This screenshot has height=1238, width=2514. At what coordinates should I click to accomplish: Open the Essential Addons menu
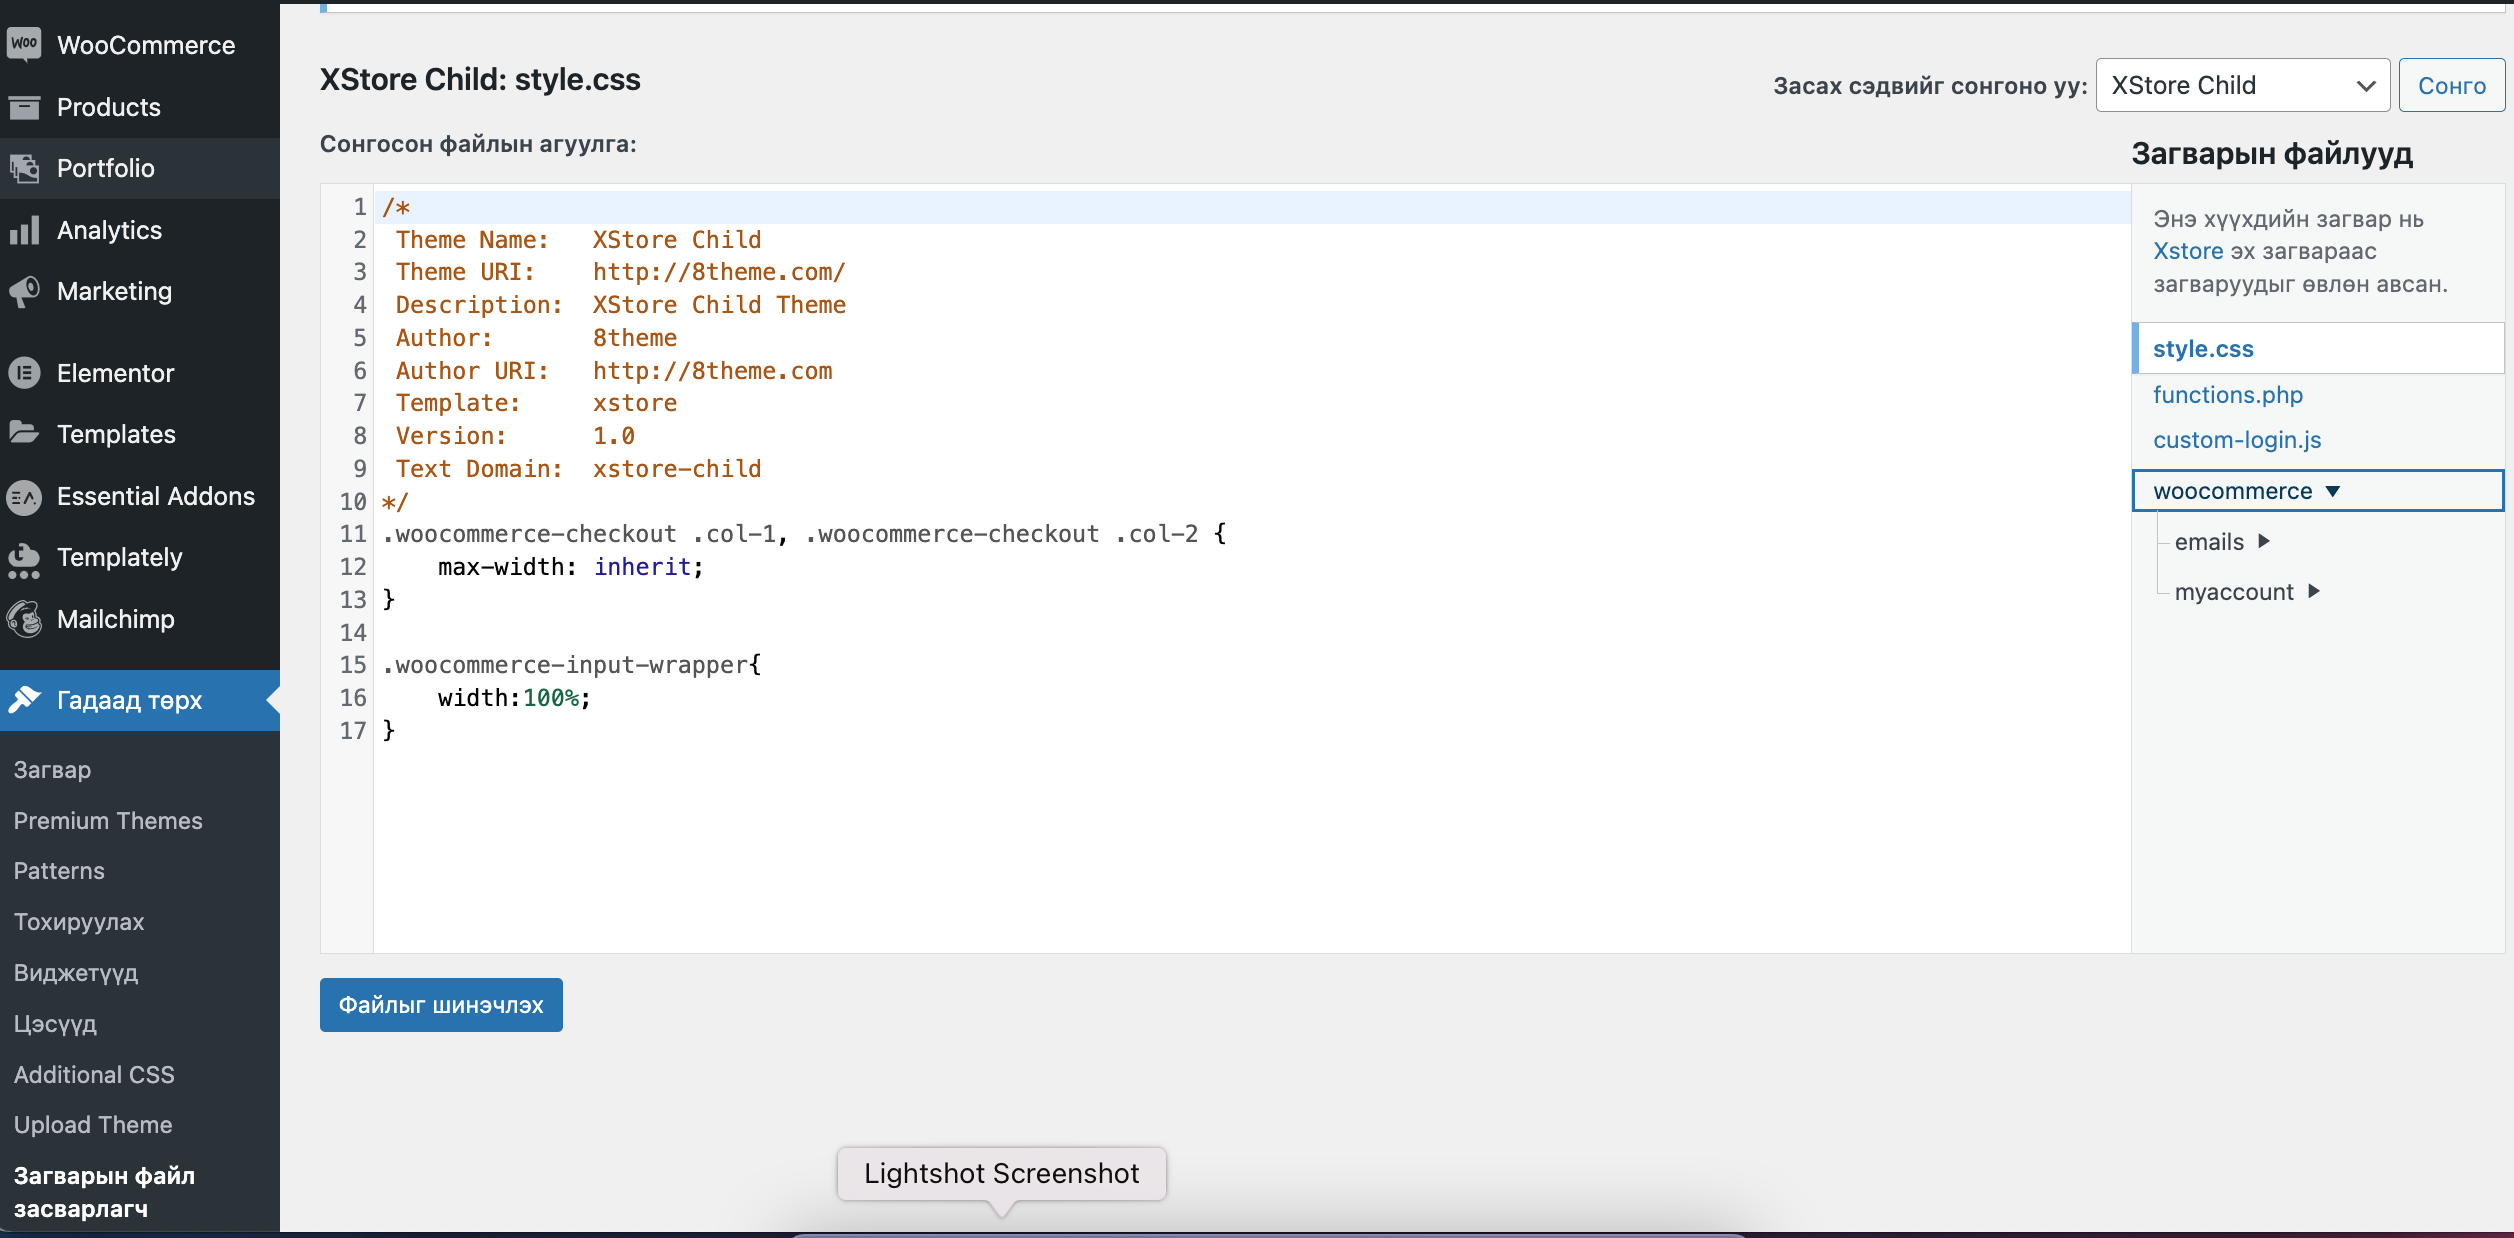[x=140, y=496]
